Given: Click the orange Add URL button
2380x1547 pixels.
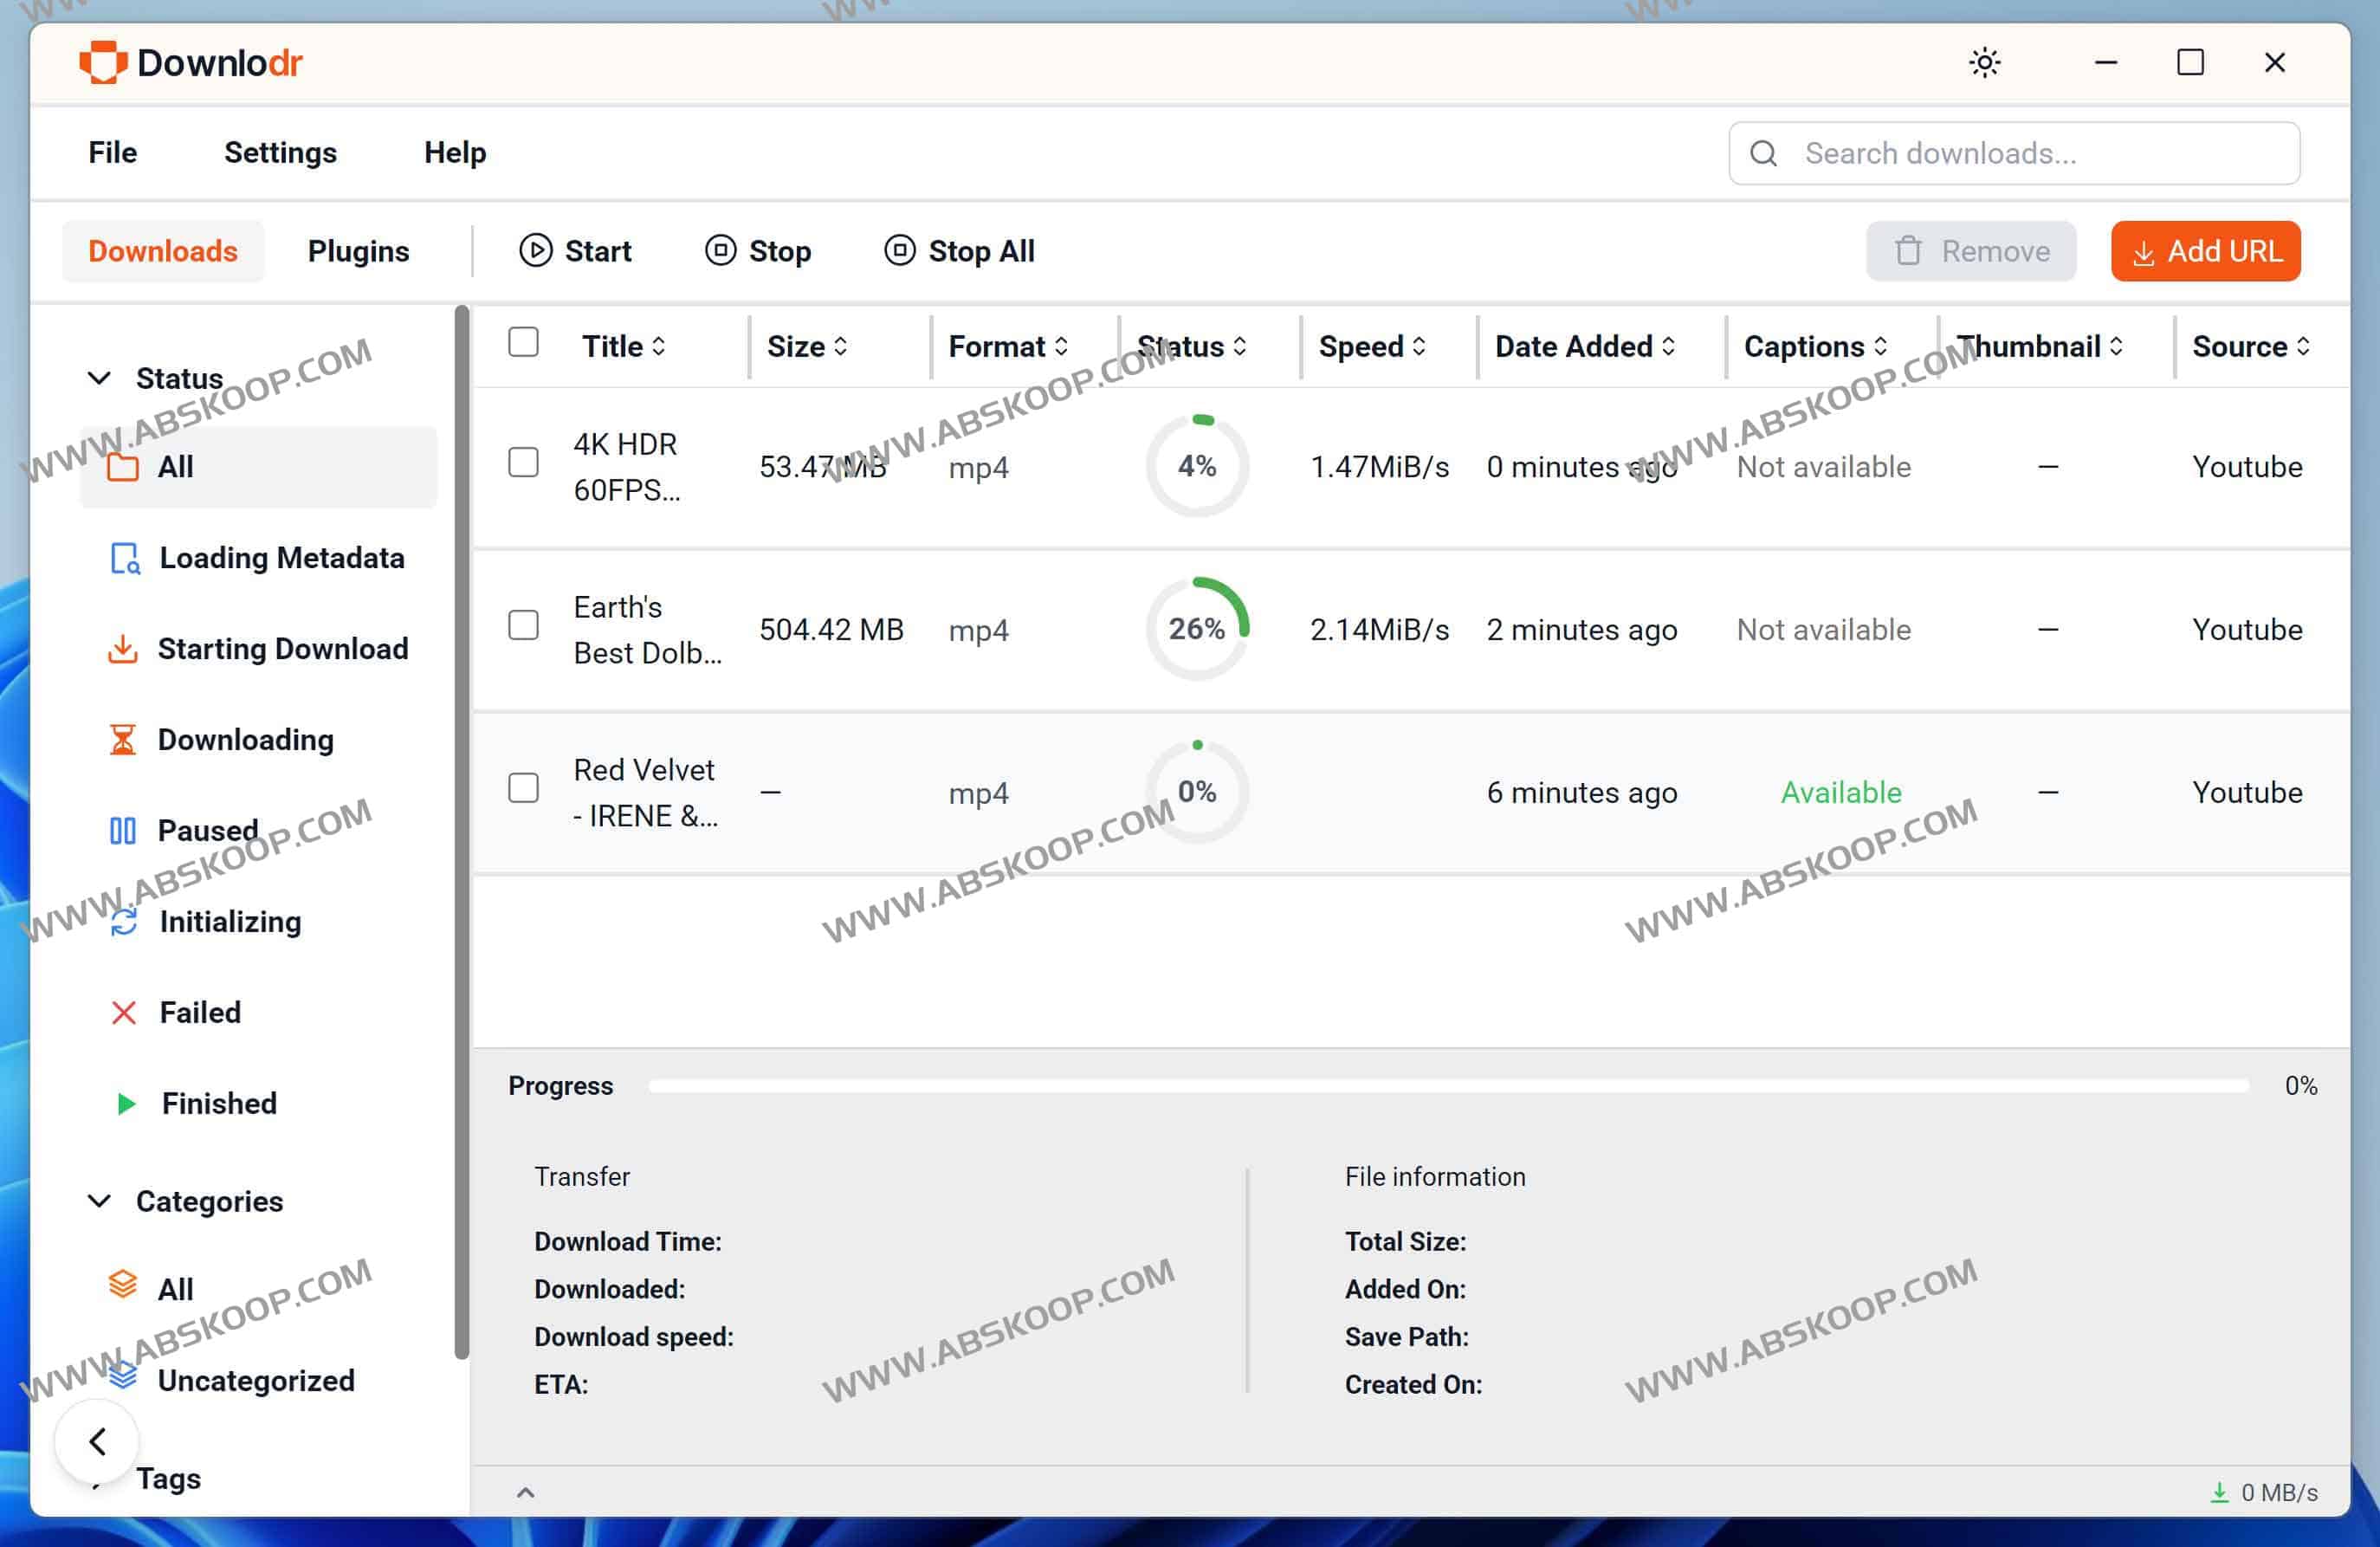Looking at the screenshot, I should (2205, 251).
